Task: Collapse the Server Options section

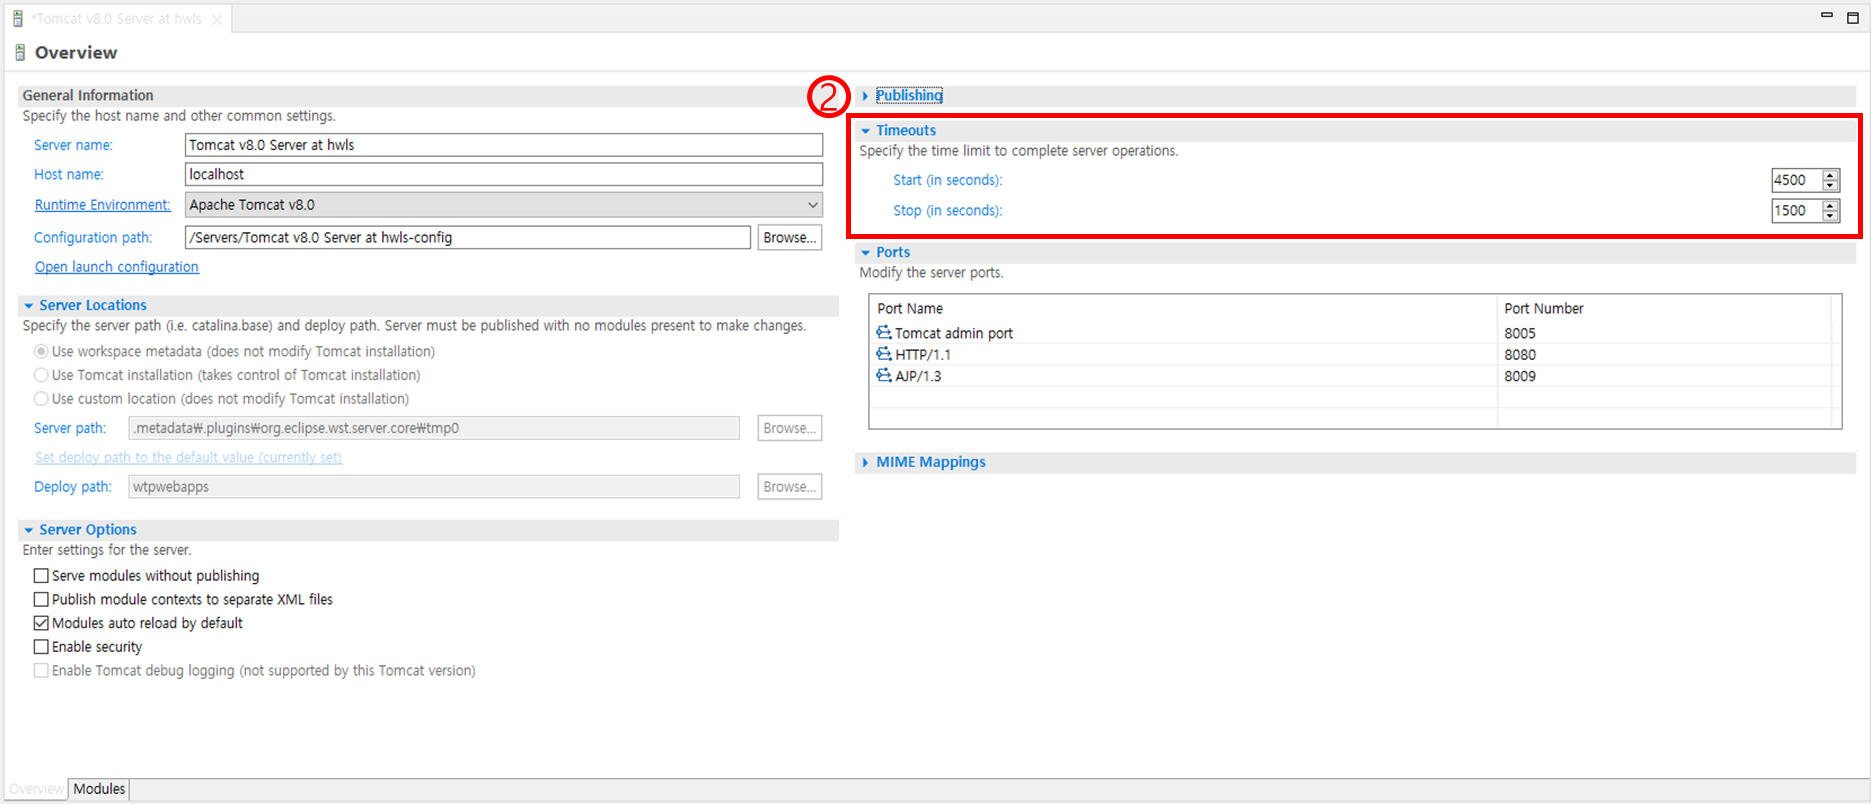Action: [x=29, y=530]
